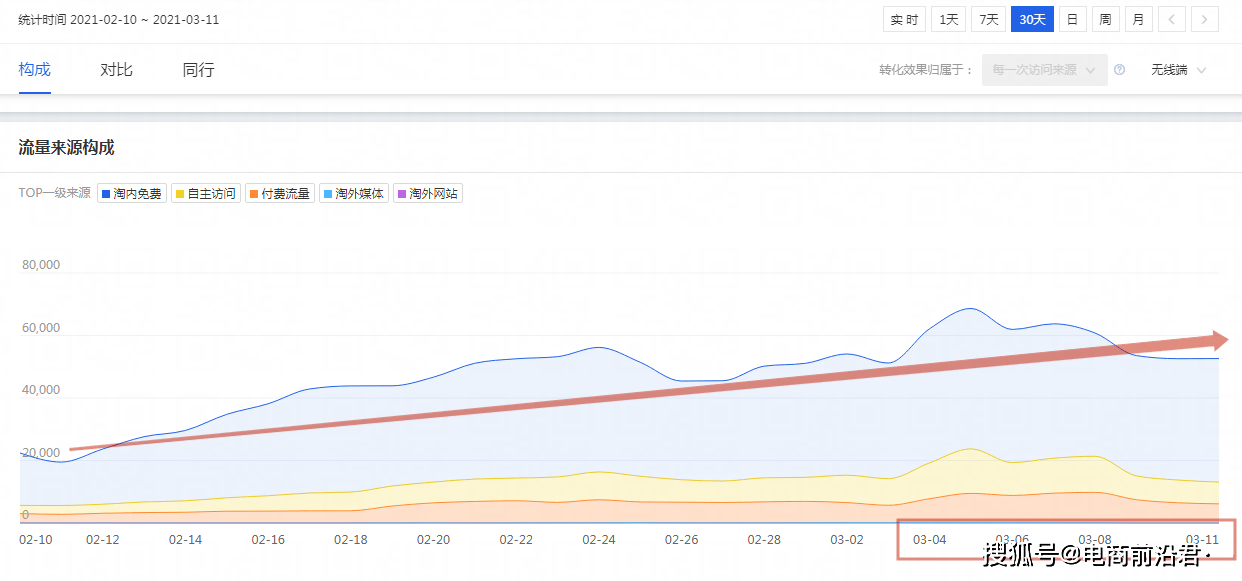The width and height of the screenshot is (1242, 581).
Task: Click the help question-mark icon
Action: pos(1119,70)
